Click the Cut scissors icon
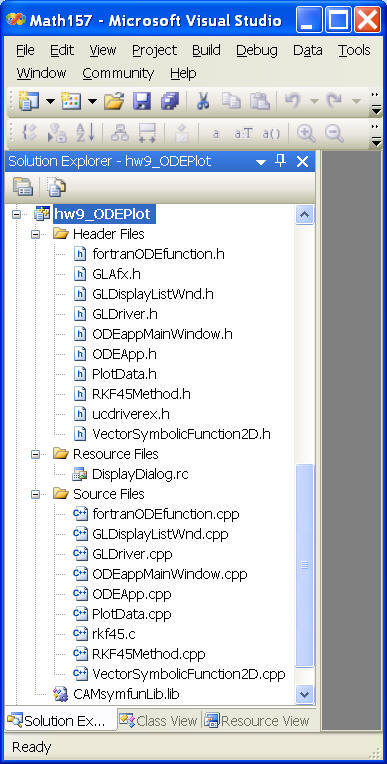The width and height of the screenshot is (387, 764). (203, 101)
